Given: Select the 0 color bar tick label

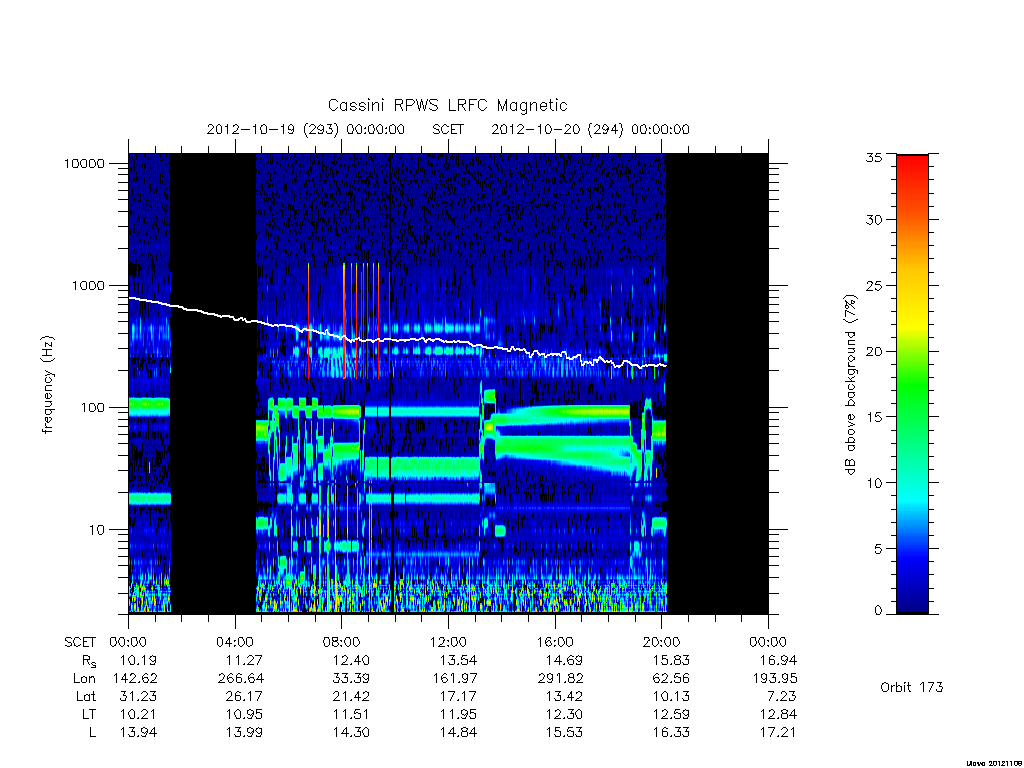Looking at the screenshot, I should (878, 611).
